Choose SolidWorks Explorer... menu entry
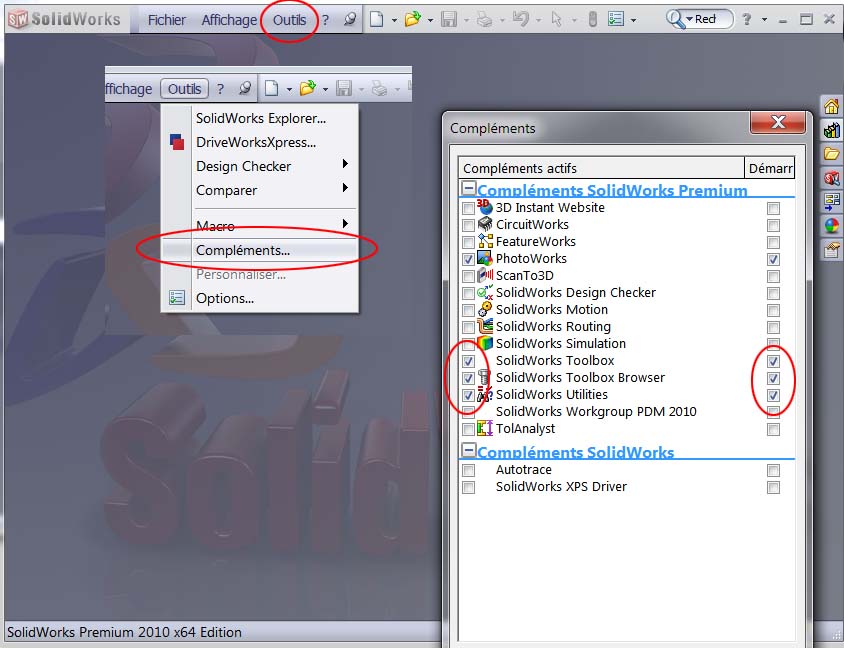844x648 pixels. [260, 118]
